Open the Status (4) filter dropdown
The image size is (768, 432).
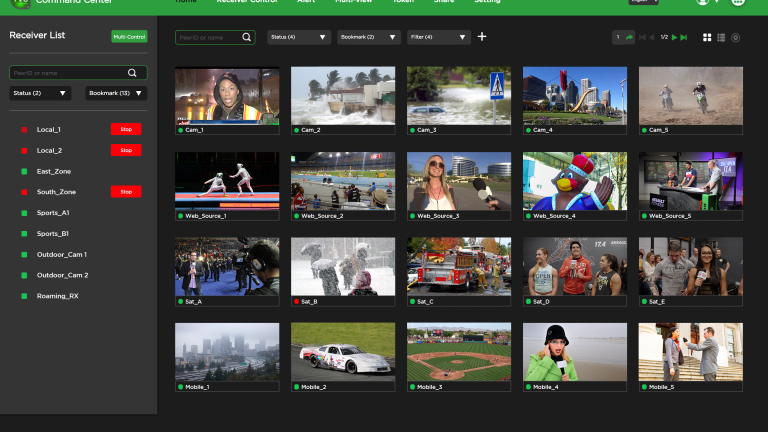pos(299,37)
